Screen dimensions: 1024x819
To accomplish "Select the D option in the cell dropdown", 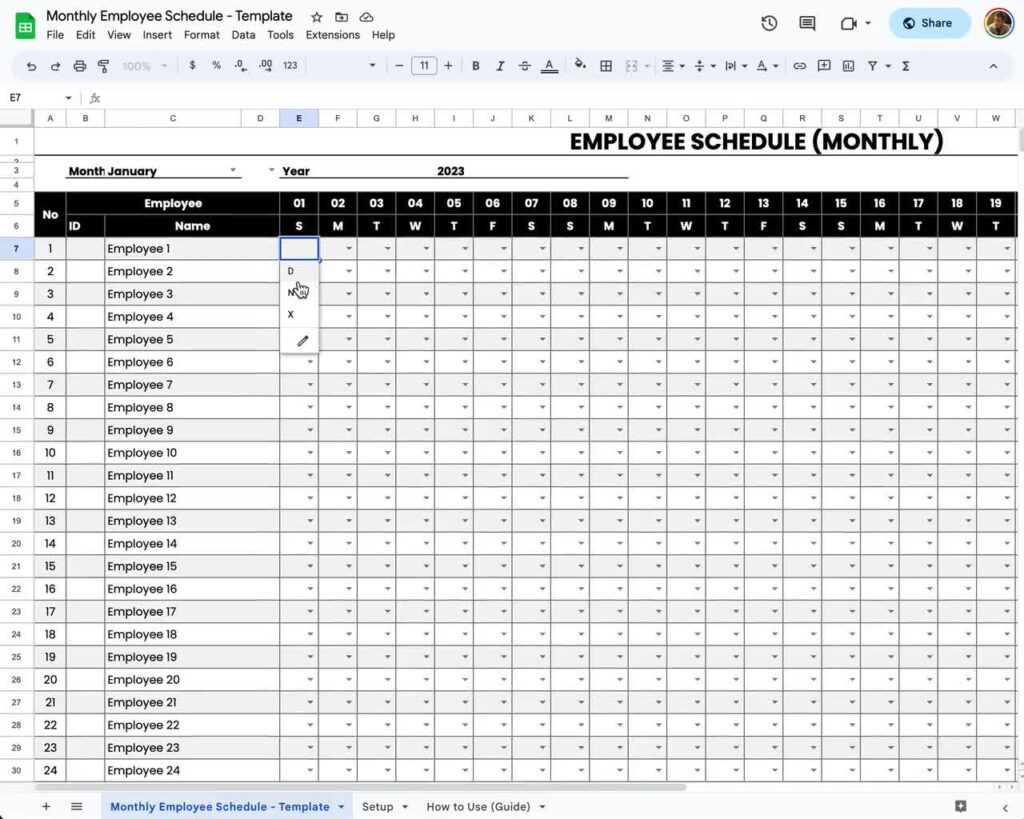I will pos(291,270).
